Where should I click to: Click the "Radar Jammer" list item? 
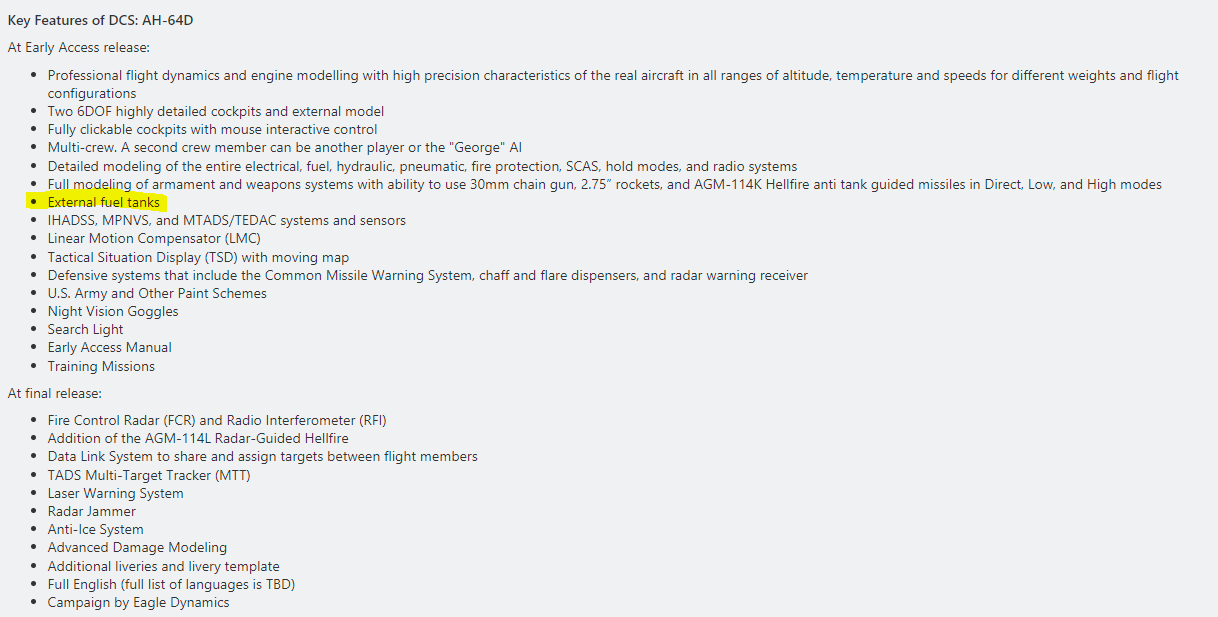coord(92,511)
